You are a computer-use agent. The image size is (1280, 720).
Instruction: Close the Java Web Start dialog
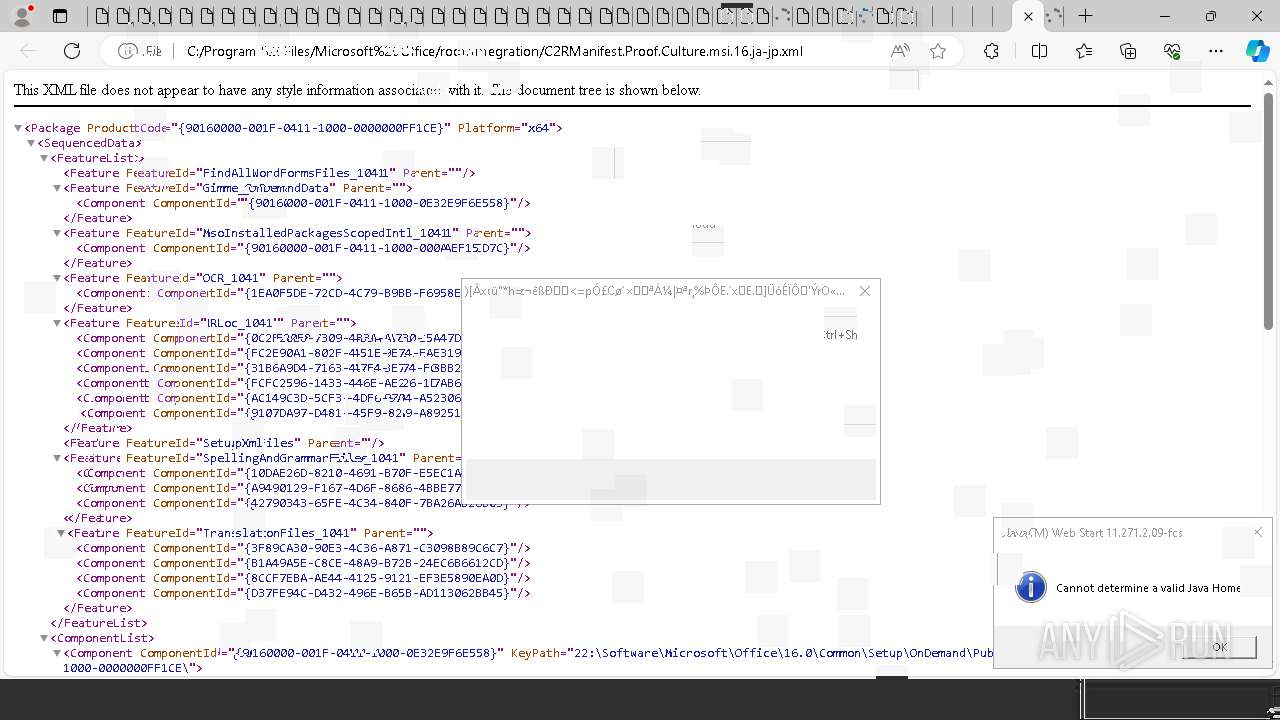(1258, 532)
